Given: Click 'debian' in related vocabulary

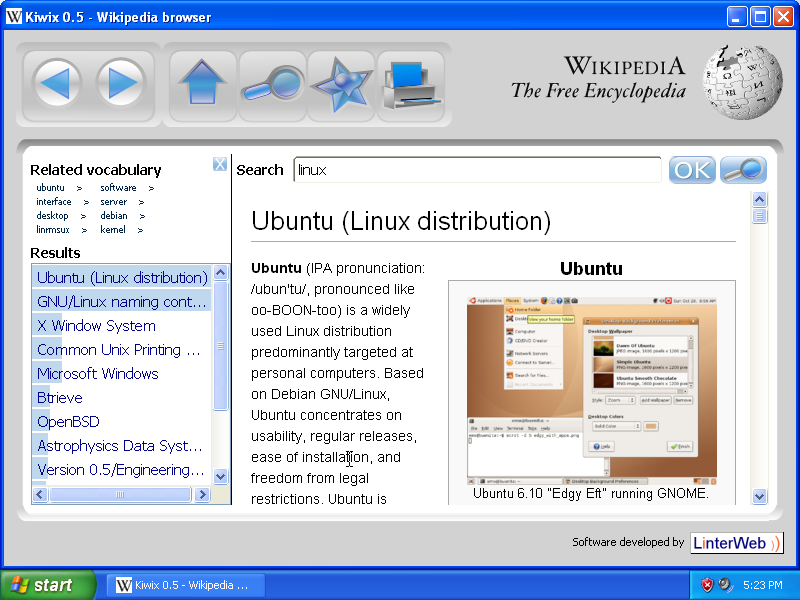Looking at the screenshot, I should 114,215.
